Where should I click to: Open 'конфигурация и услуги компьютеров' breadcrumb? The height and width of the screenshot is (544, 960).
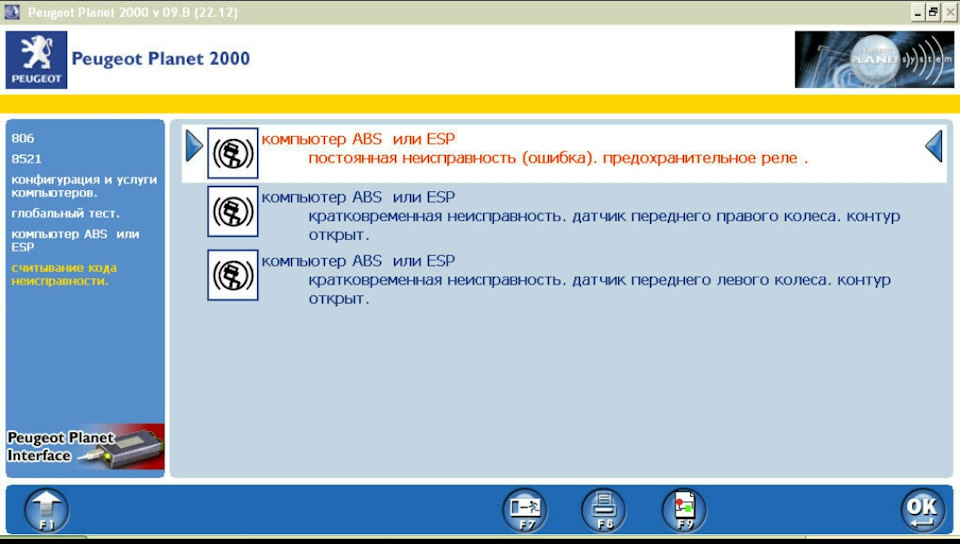tap(84, 186)
